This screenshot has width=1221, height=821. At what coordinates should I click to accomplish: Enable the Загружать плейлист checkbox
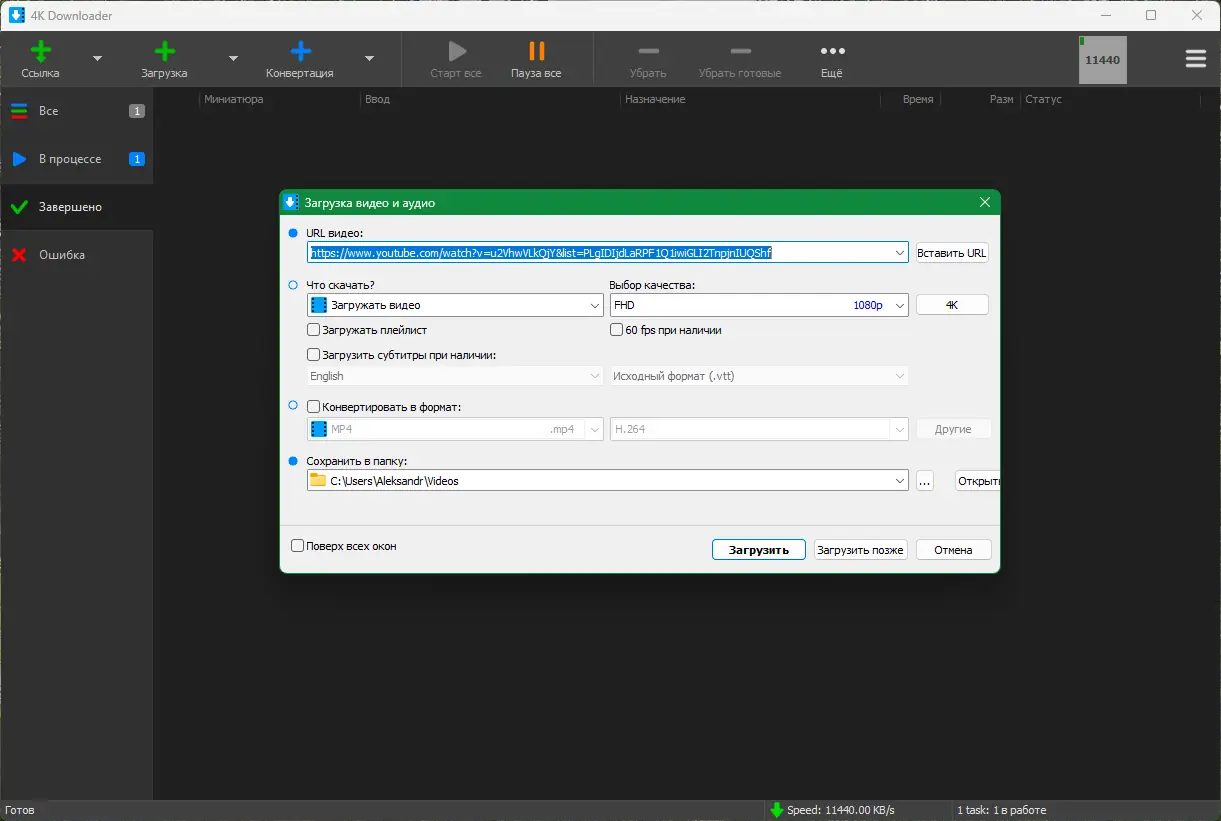[314, 329]
